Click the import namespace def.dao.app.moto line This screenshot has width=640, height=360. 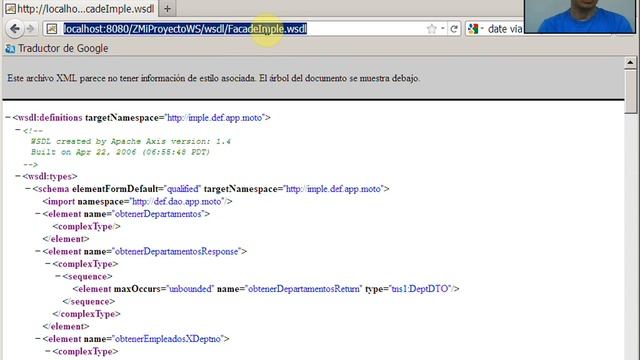tap(138, 201)
